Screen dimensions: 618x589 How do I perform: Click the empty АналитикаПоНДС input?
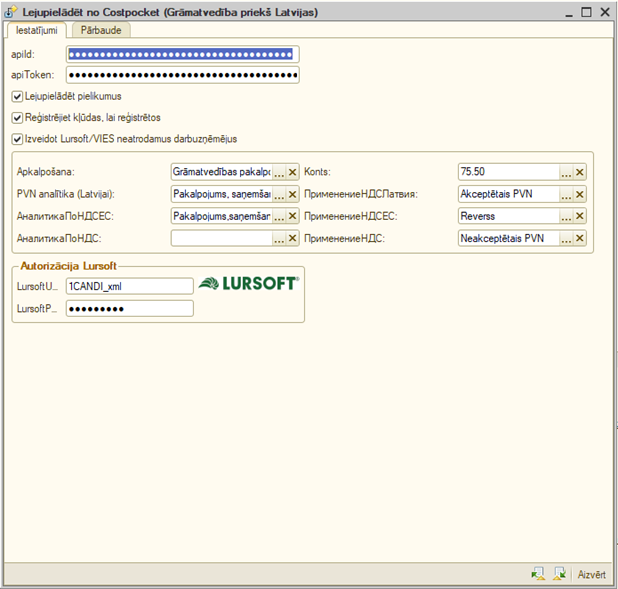pos(222,239)
